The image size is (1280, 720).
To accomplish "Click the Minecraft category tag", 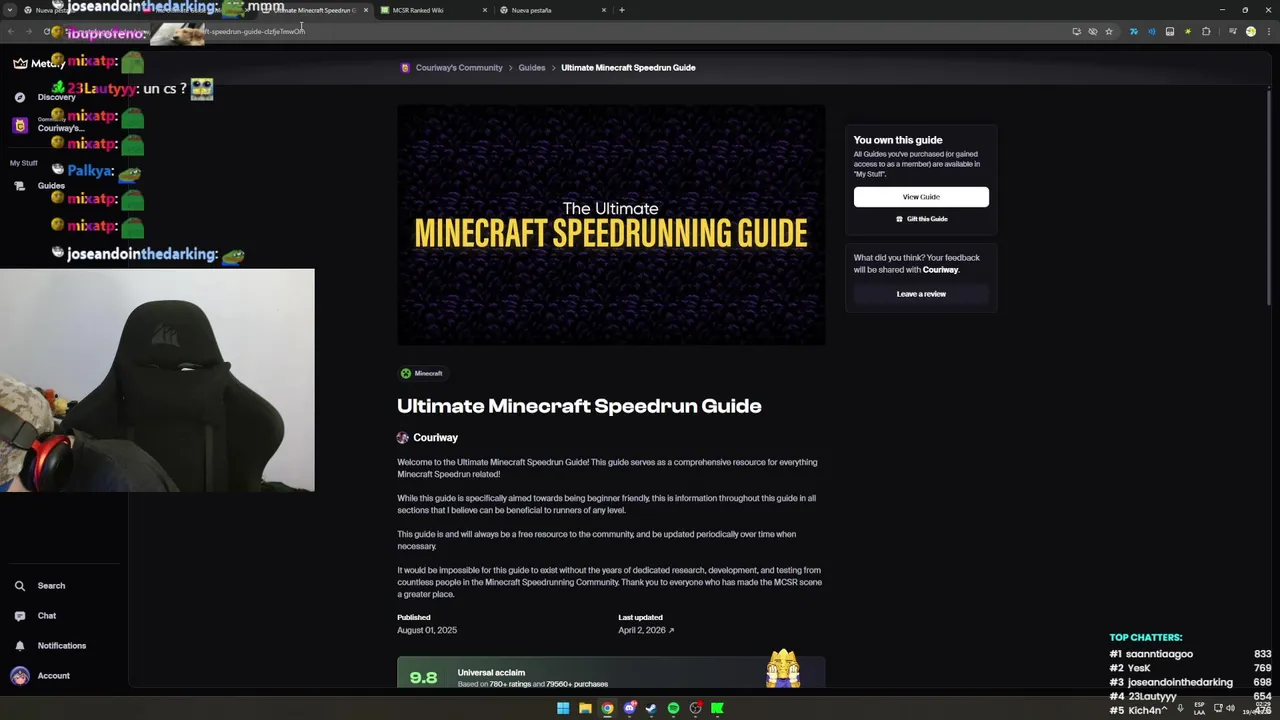I will click(421, 373).
